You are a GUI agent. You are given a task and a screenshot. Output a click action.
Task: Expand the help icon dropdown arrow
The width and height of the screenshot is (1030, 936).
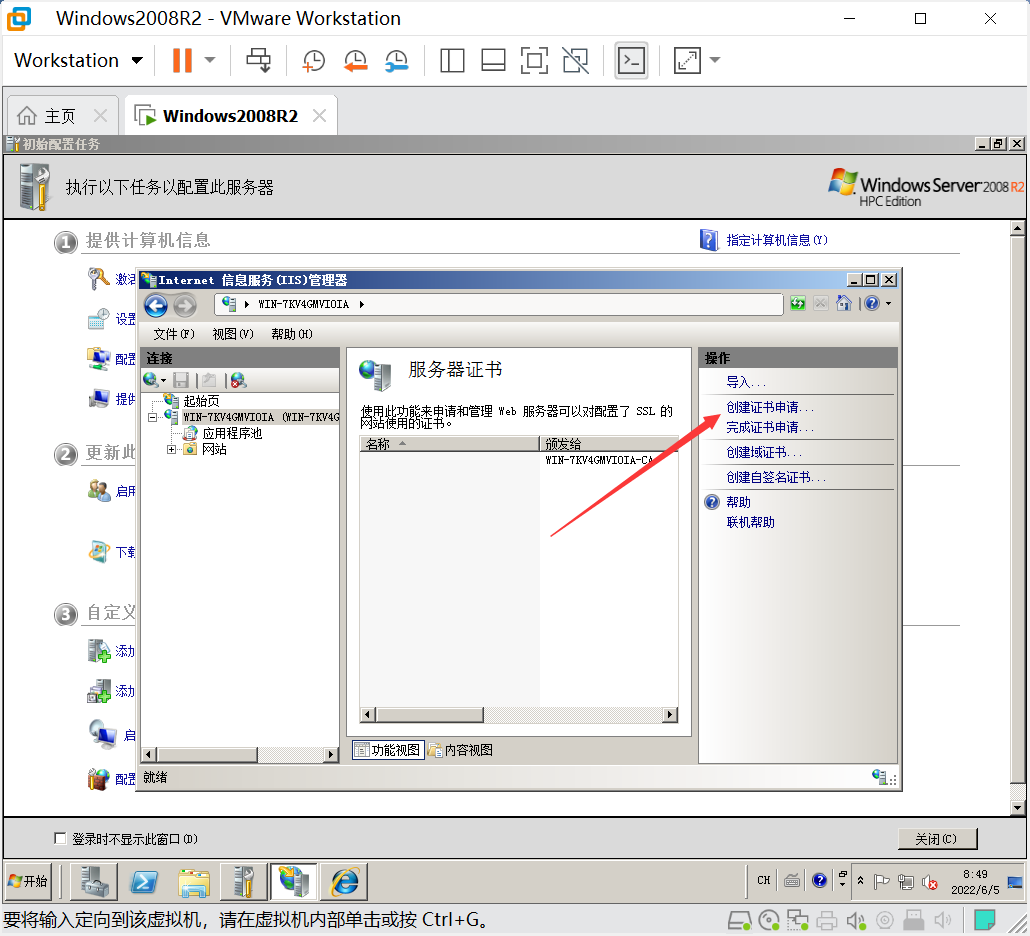(889, 303)
